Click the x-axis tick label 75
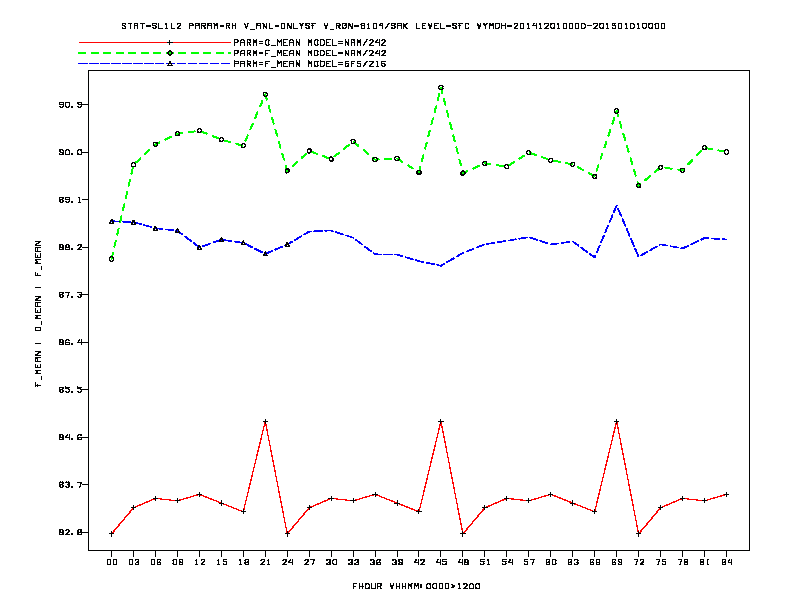Viewport: 792px width, 612px height. pos(661,562)
